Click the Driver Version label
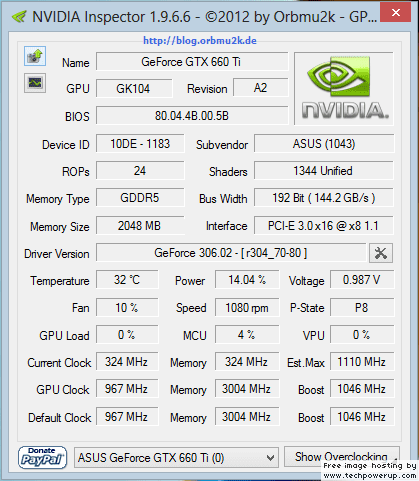419x481 pixels. [x=57, y=254]
